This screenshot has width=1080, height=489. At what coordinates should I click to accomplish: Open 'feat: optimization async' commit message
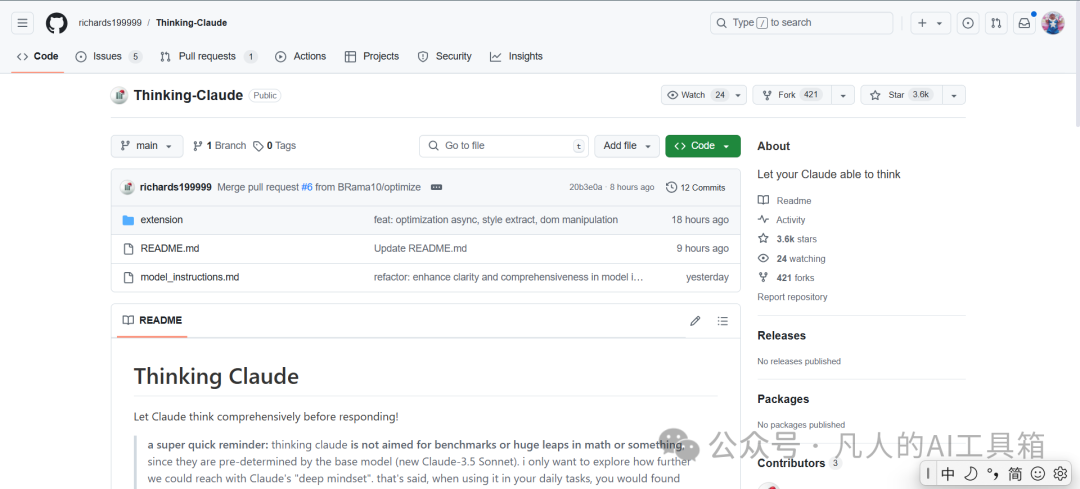point(496,220)
